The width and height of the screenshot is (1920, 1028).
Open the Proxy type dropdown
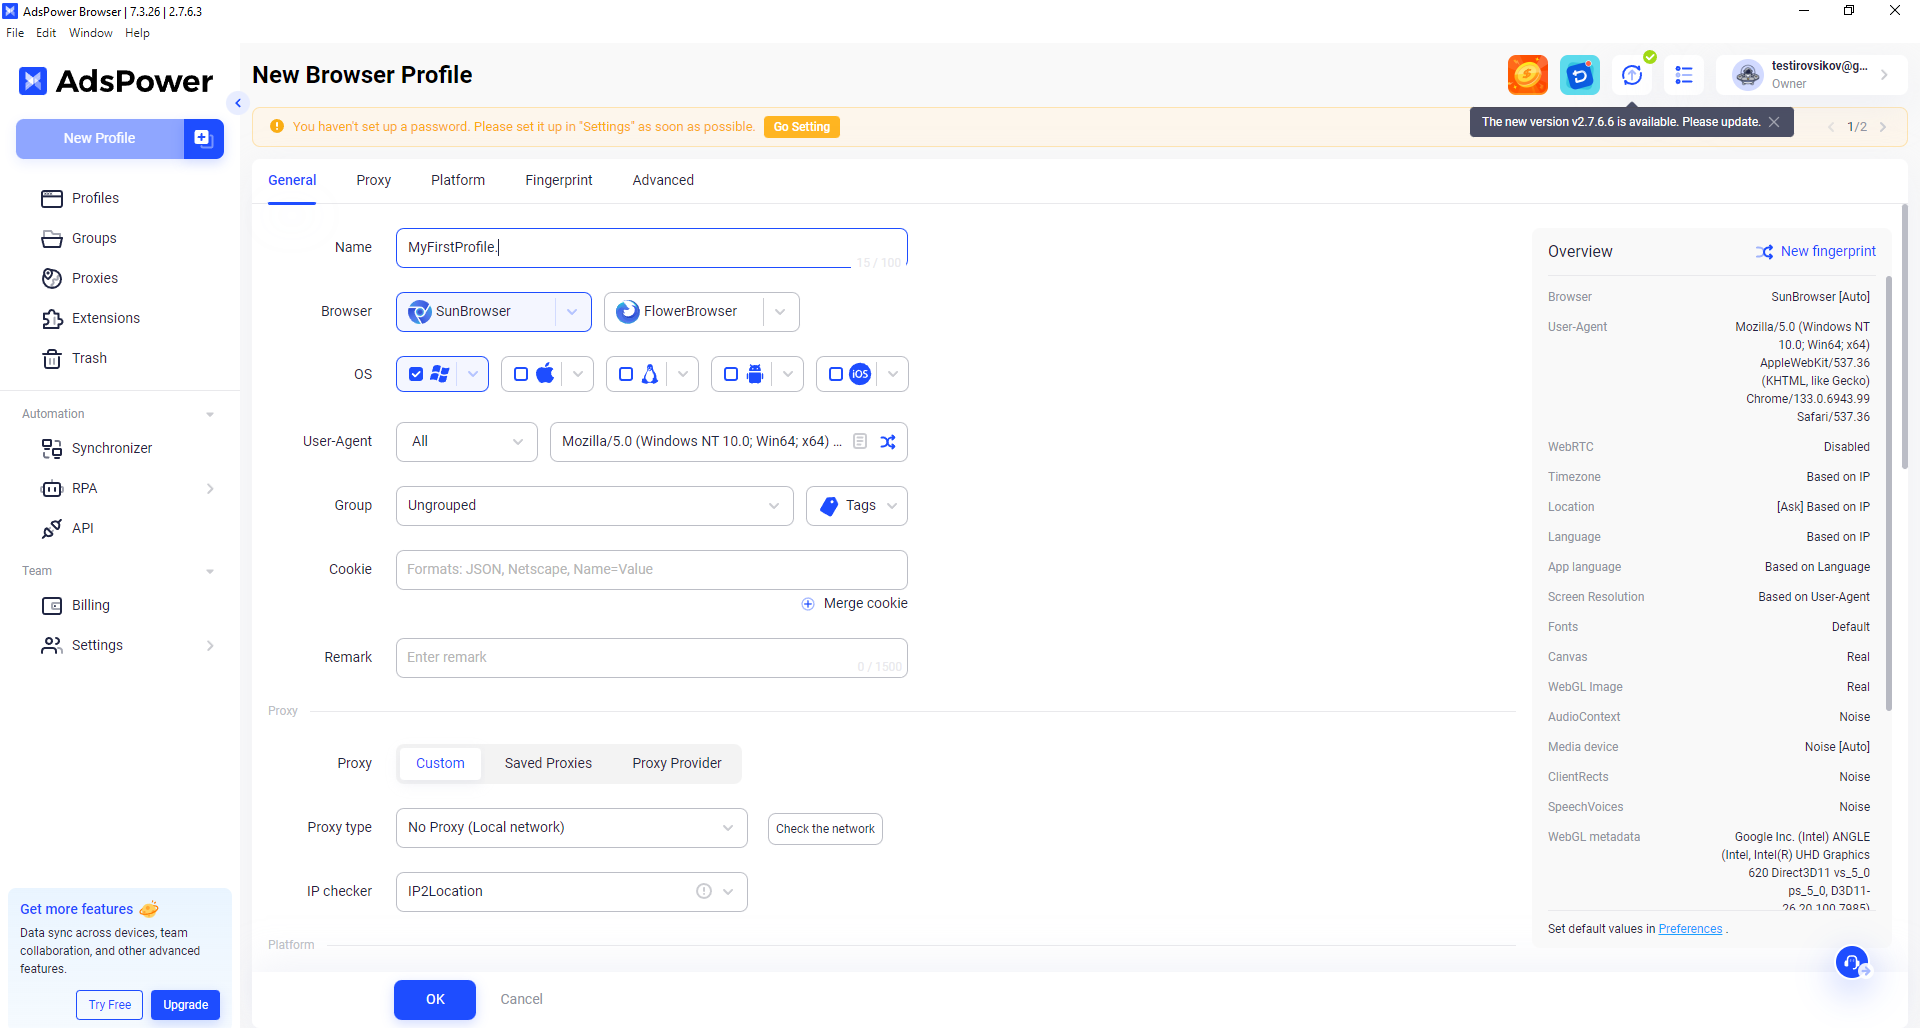571,828
